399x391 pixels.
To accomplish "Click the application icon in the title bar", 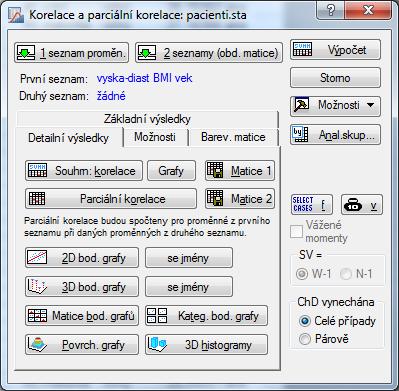I will (x=15, y=15).
